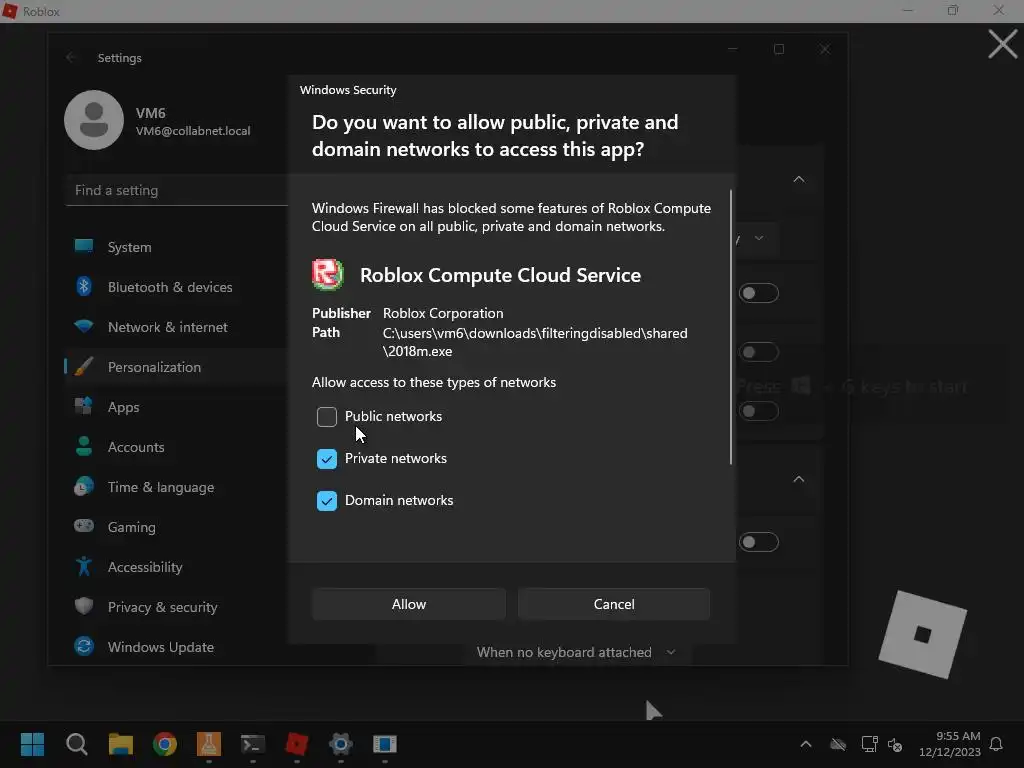Click the VM6@collabnet.local account text
This screenshot has height=768, width=1024.
(x=193, y=131)
